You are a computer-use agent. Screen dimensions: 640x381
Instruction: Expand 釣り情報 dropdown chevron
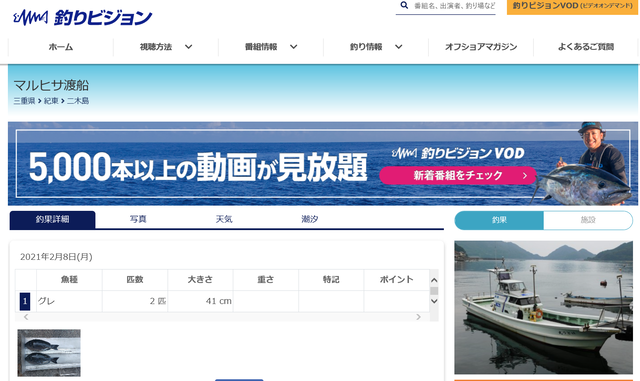pyautogui.click(x=399, y=47)
